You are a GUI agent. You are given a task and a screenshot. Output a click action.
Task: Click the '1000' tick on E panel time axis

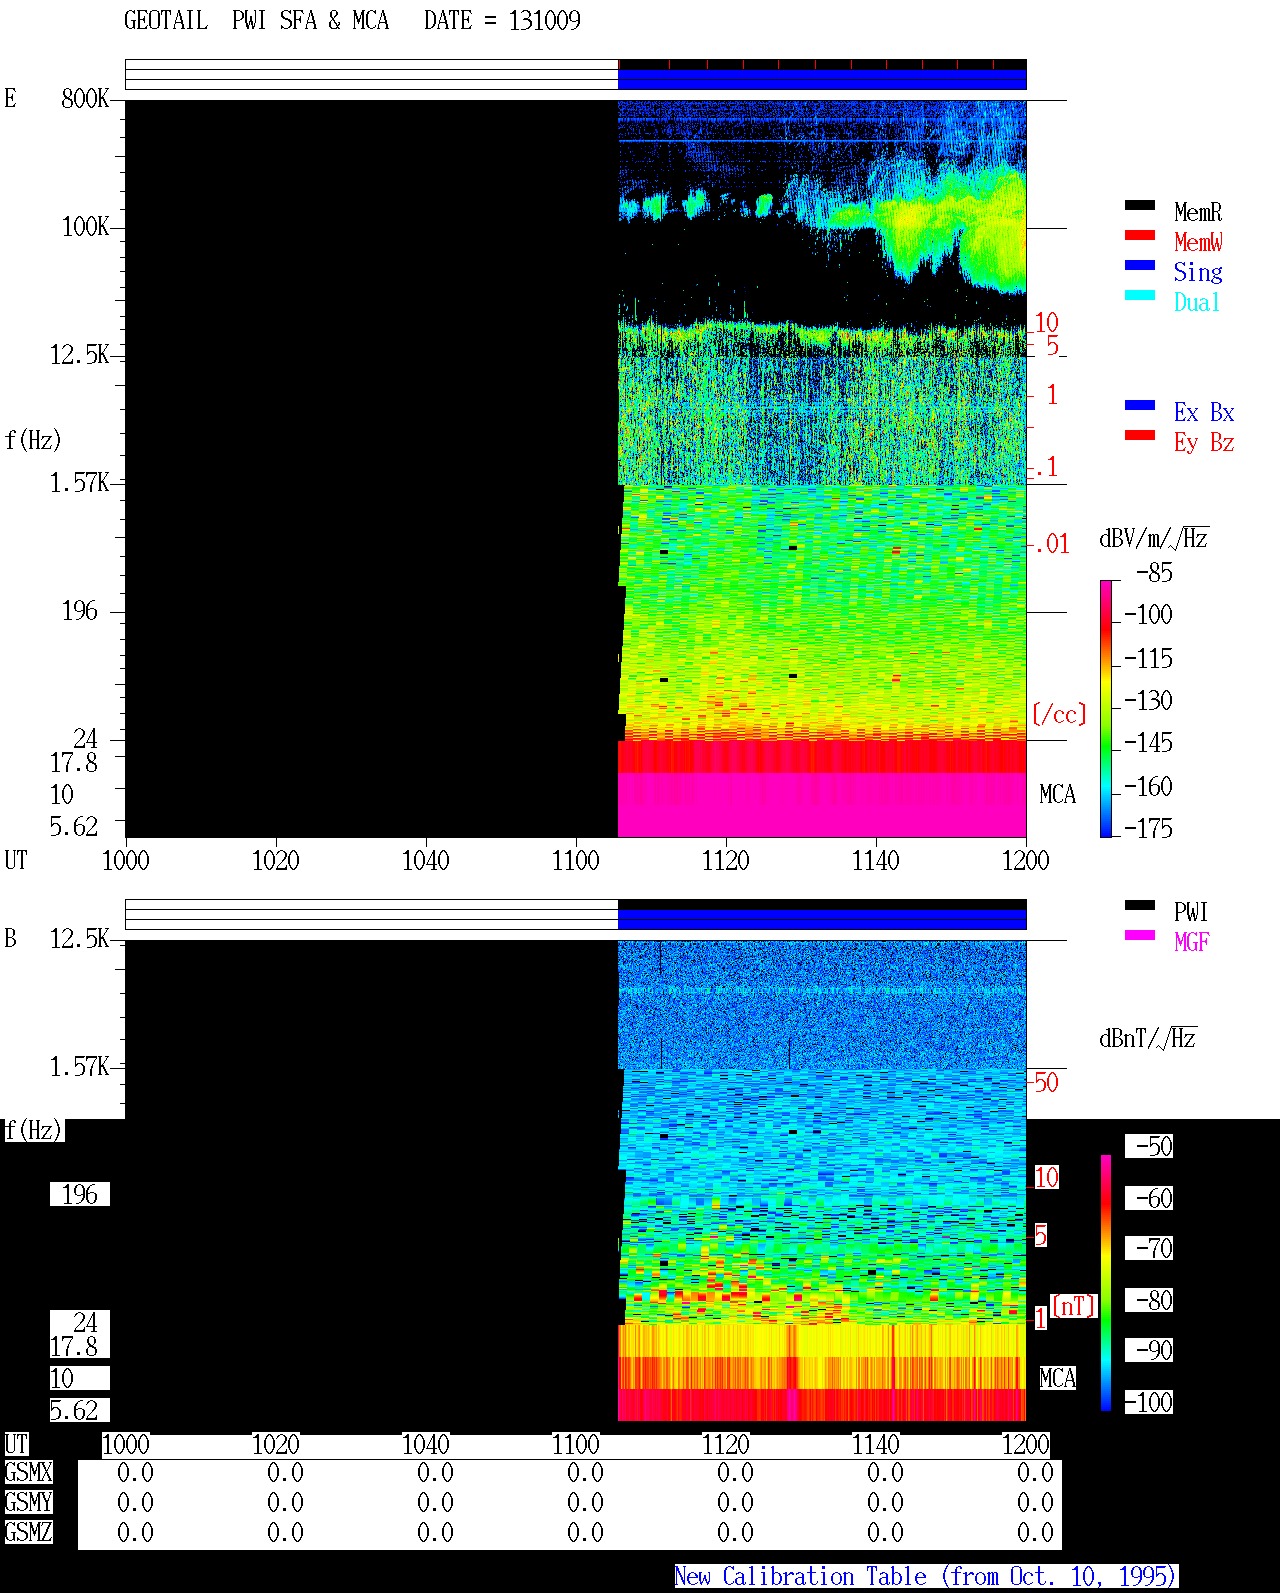click(125, 860)
